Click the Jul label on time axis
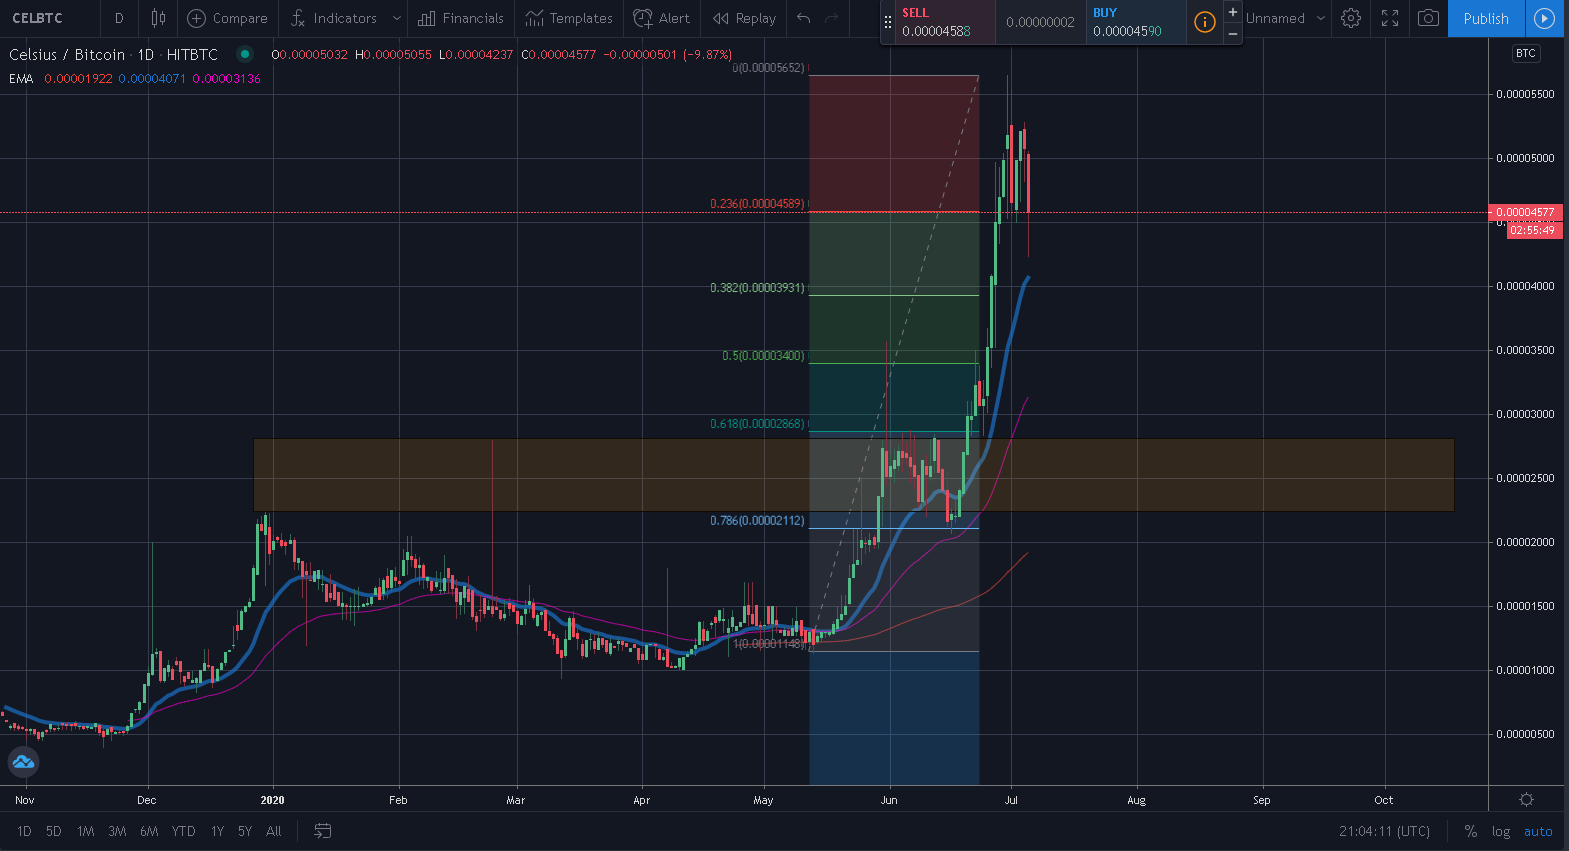 1011,800
